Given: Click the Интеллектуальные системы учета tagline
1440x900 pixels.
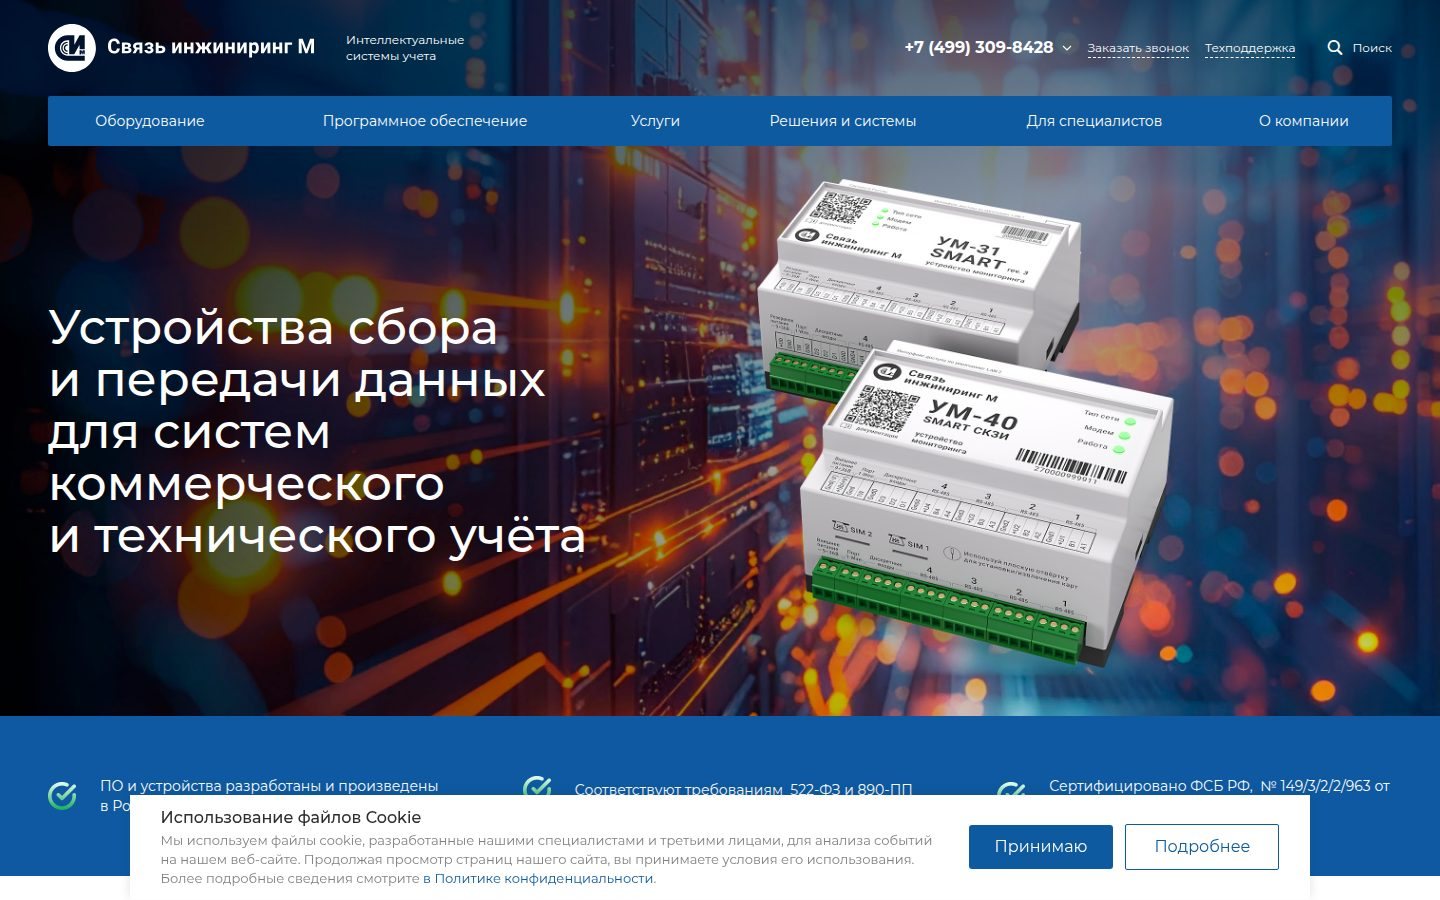Looking at the screenshot, I should (405, 48).
